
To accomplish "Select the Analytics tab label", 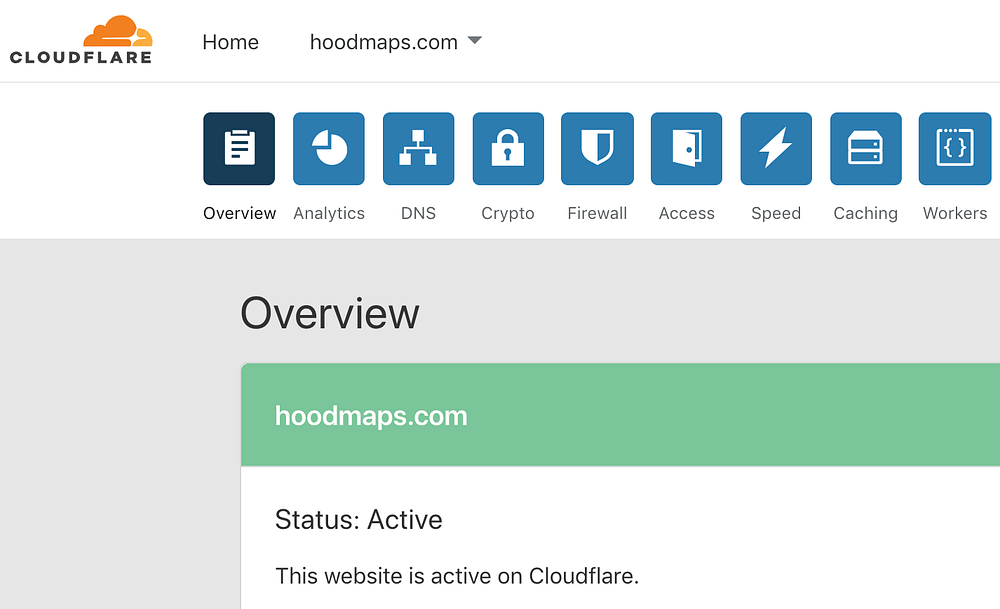I will [x=329, y=213].
